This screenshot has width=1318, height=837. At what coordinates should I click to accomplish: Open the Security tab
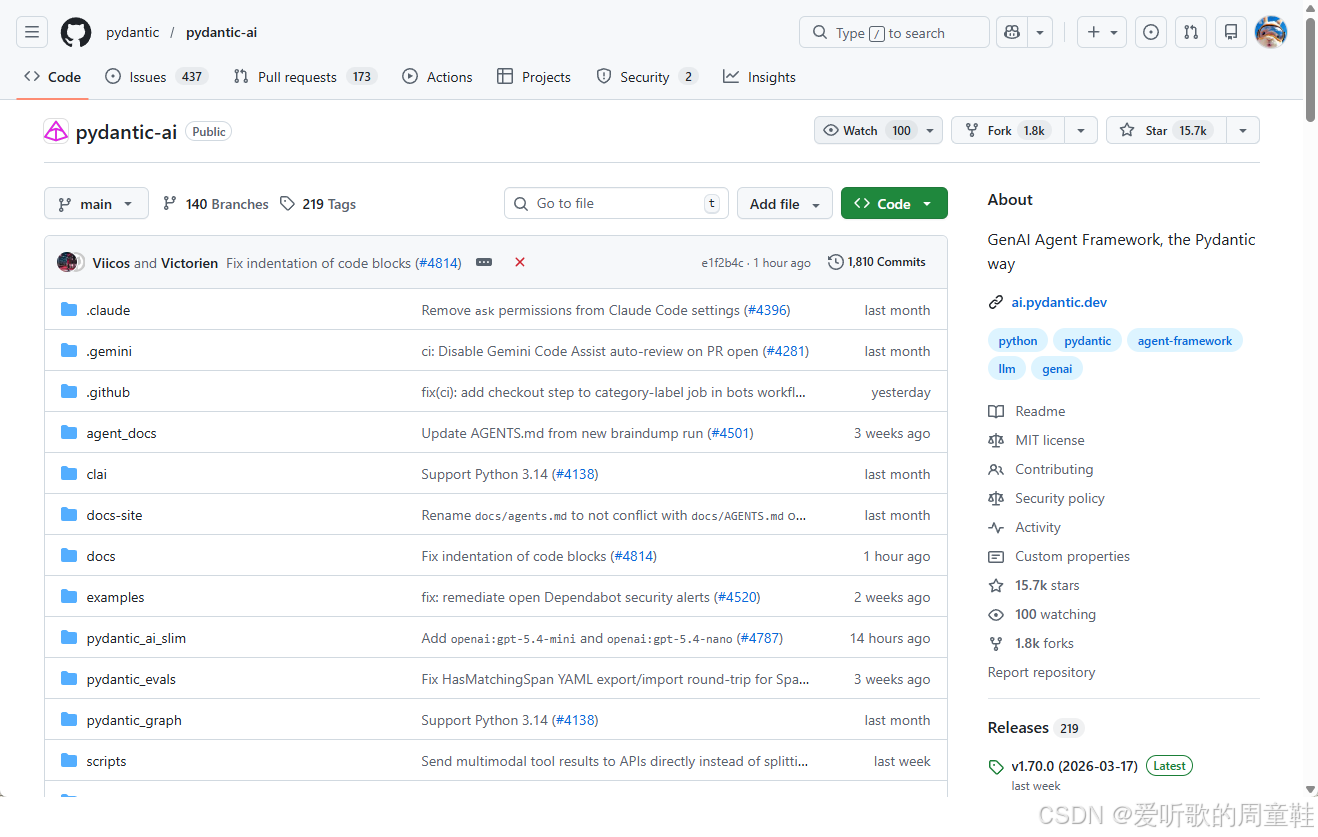pyautogui.click(x=647, y=77)
